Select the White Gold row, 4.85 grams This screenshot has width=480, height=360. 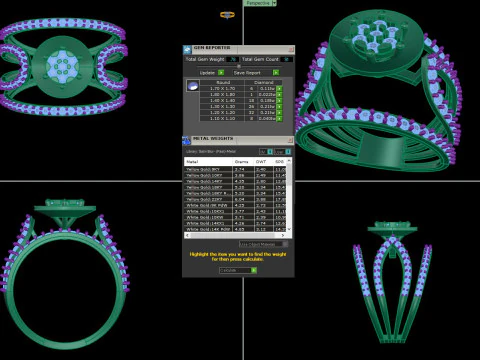coord(235,229)
